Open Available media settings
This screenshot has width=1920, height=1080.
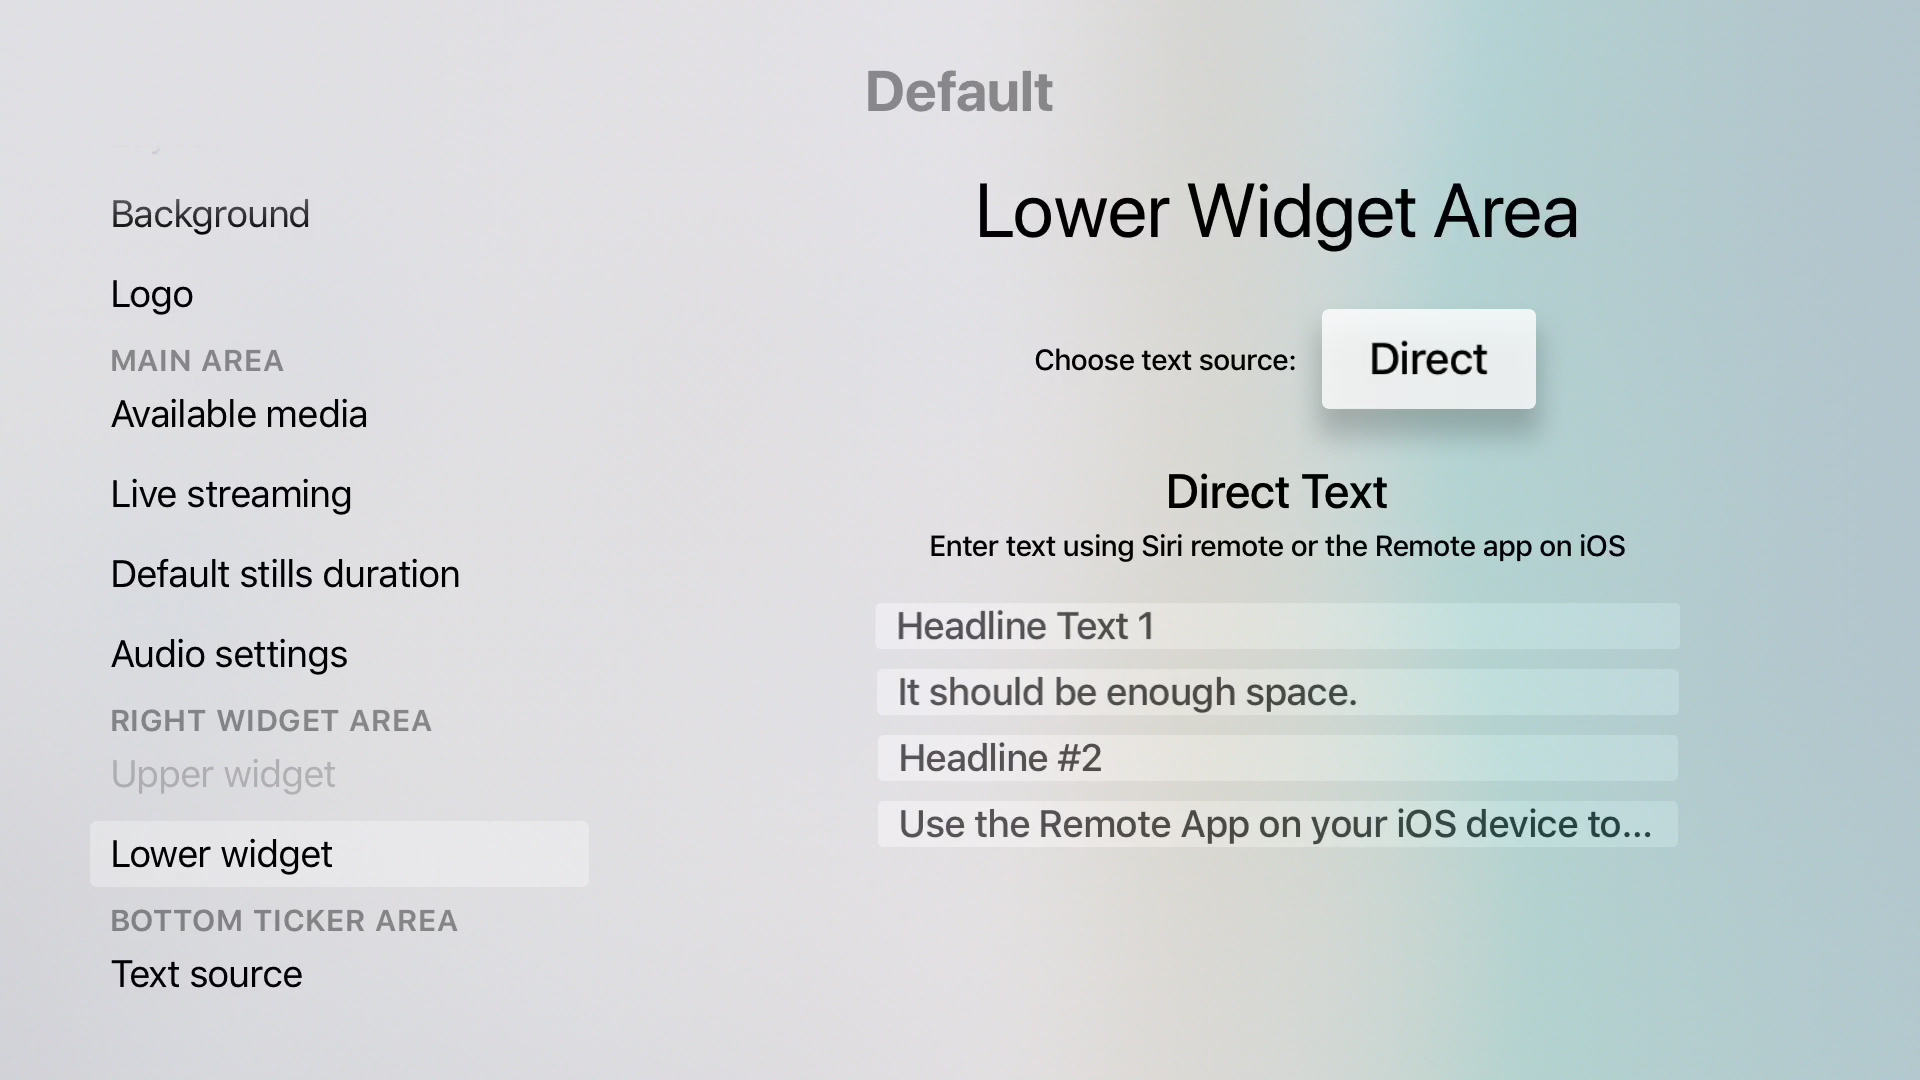239,414
